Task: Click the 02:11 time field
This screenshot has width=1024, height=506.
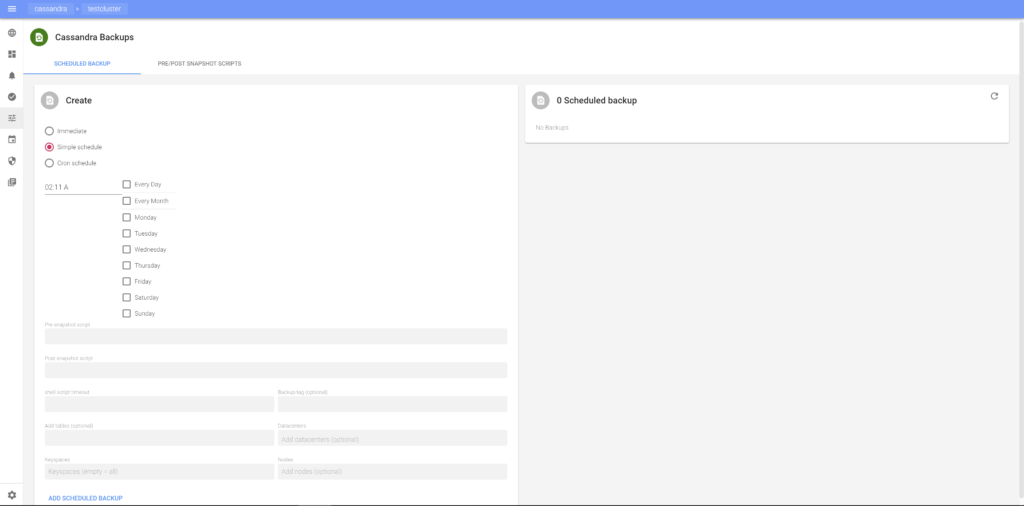Action: pyautogui.click(x=83, y=187)
